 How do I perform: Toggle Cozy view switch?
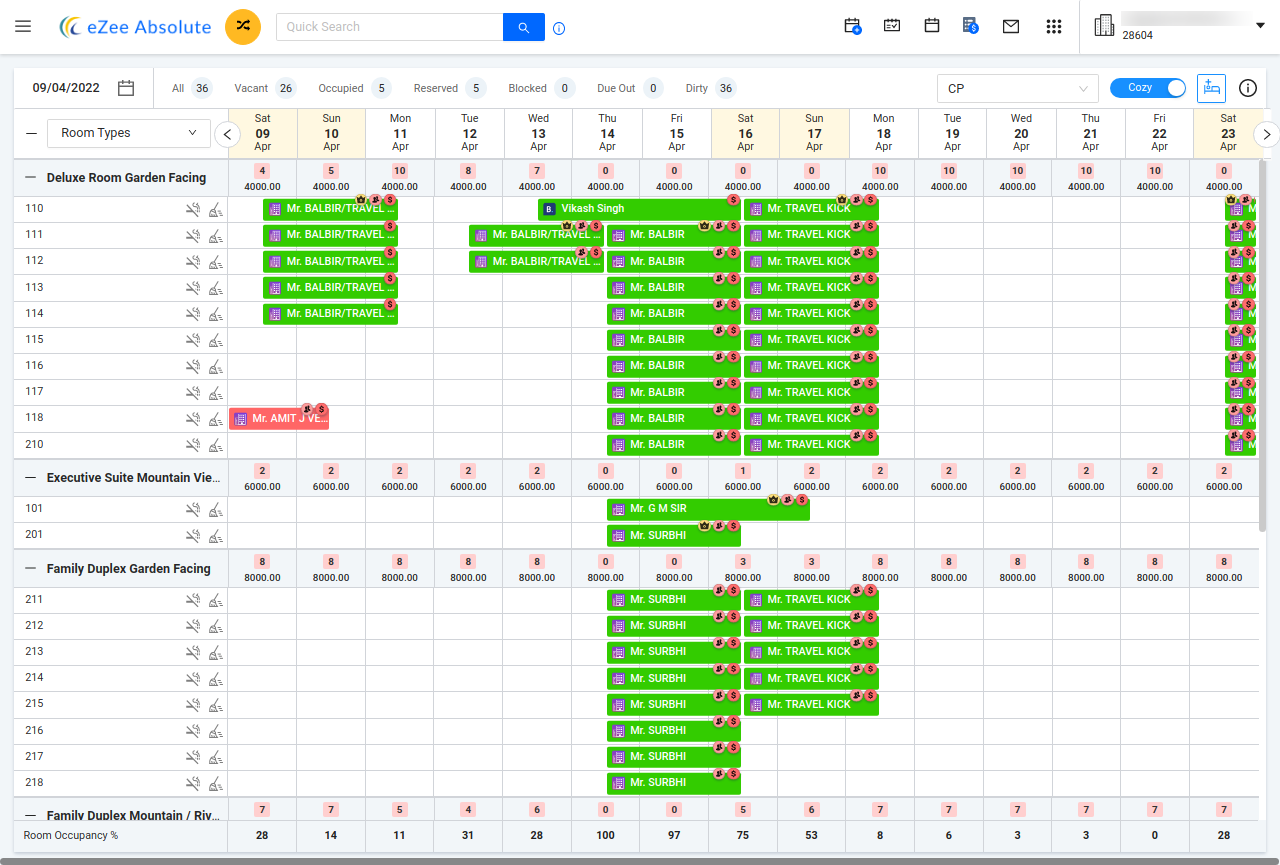tap(1148, 88)
